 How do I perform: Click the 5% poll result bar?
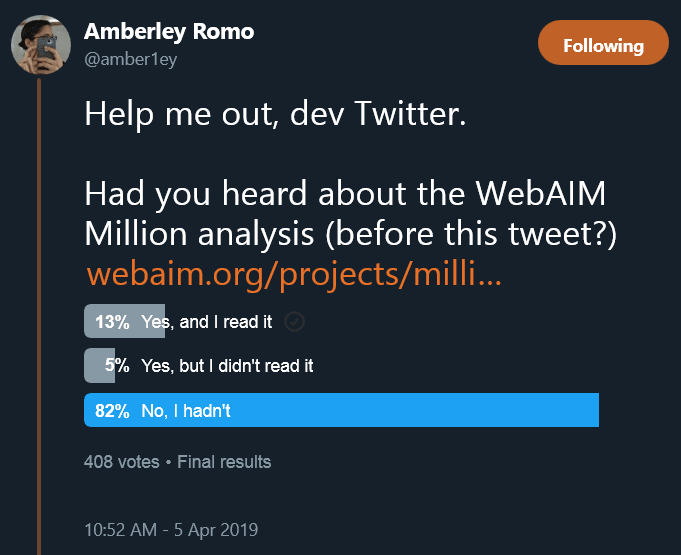[x=99, y=365]
